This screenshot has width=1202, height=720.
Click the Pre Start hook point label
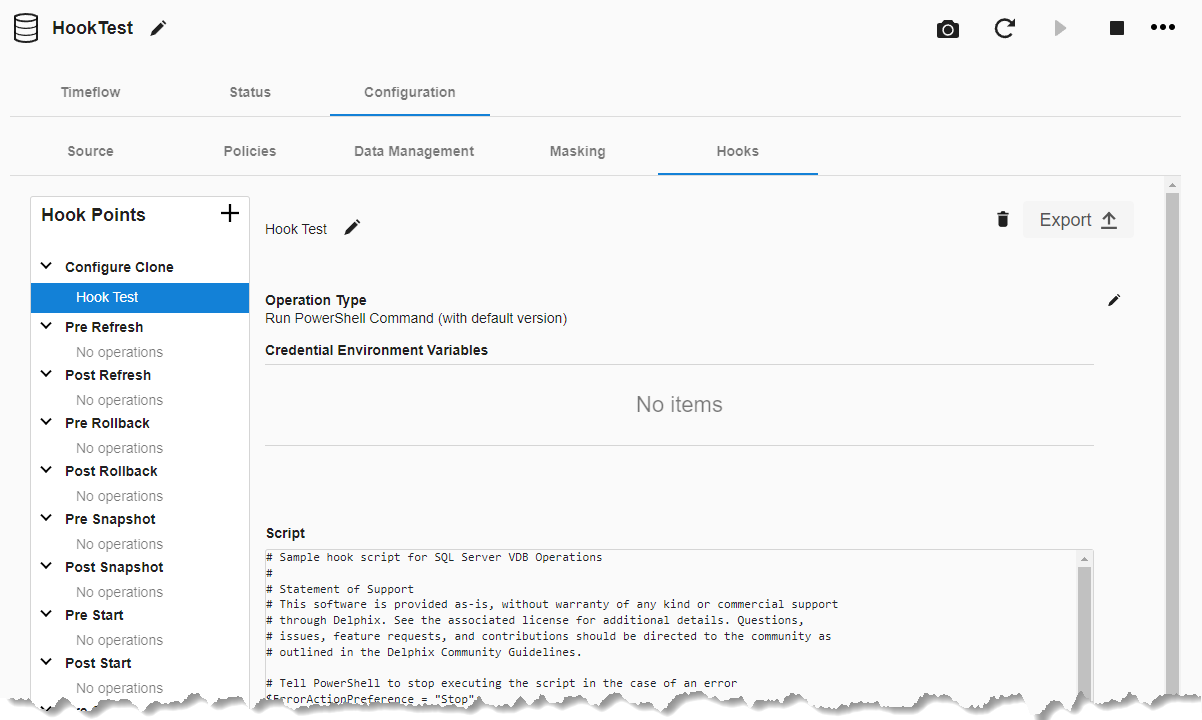pyautogui.click(x=95, y=615)
